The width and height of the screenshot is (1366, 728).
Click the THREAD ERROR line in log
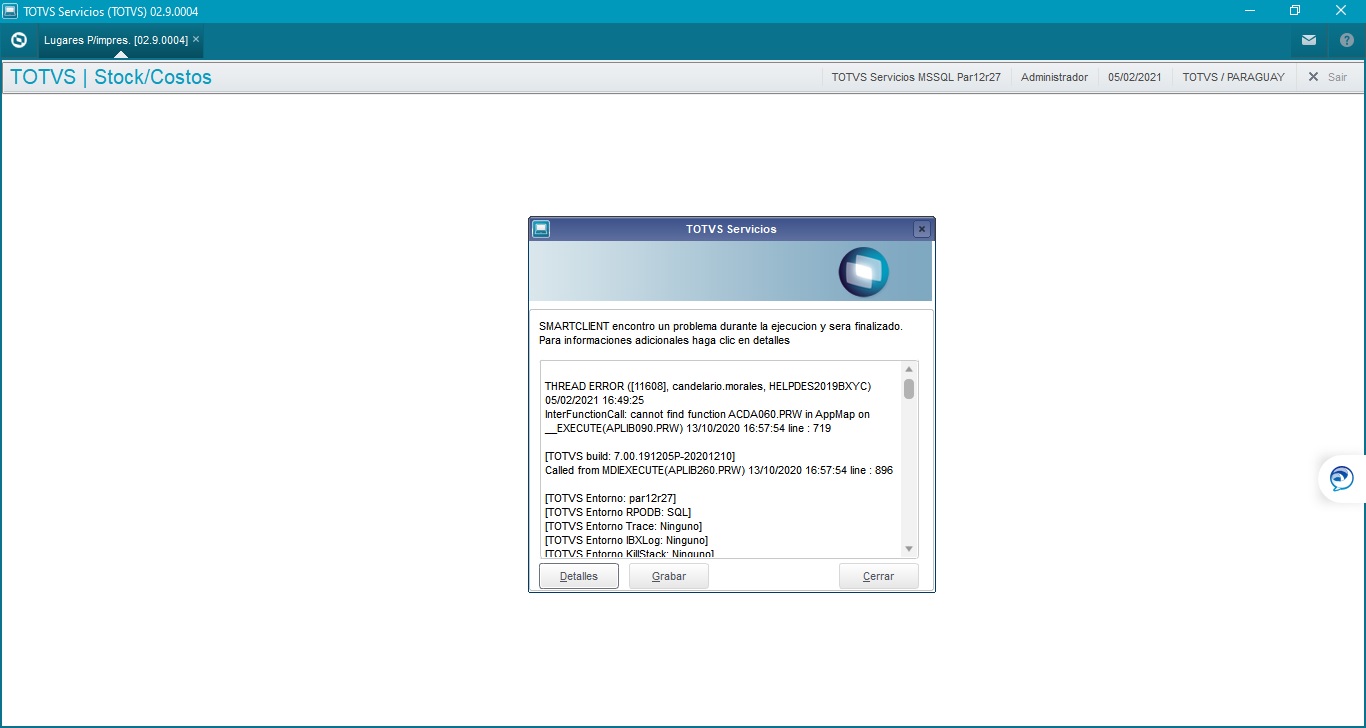[708, 386]
